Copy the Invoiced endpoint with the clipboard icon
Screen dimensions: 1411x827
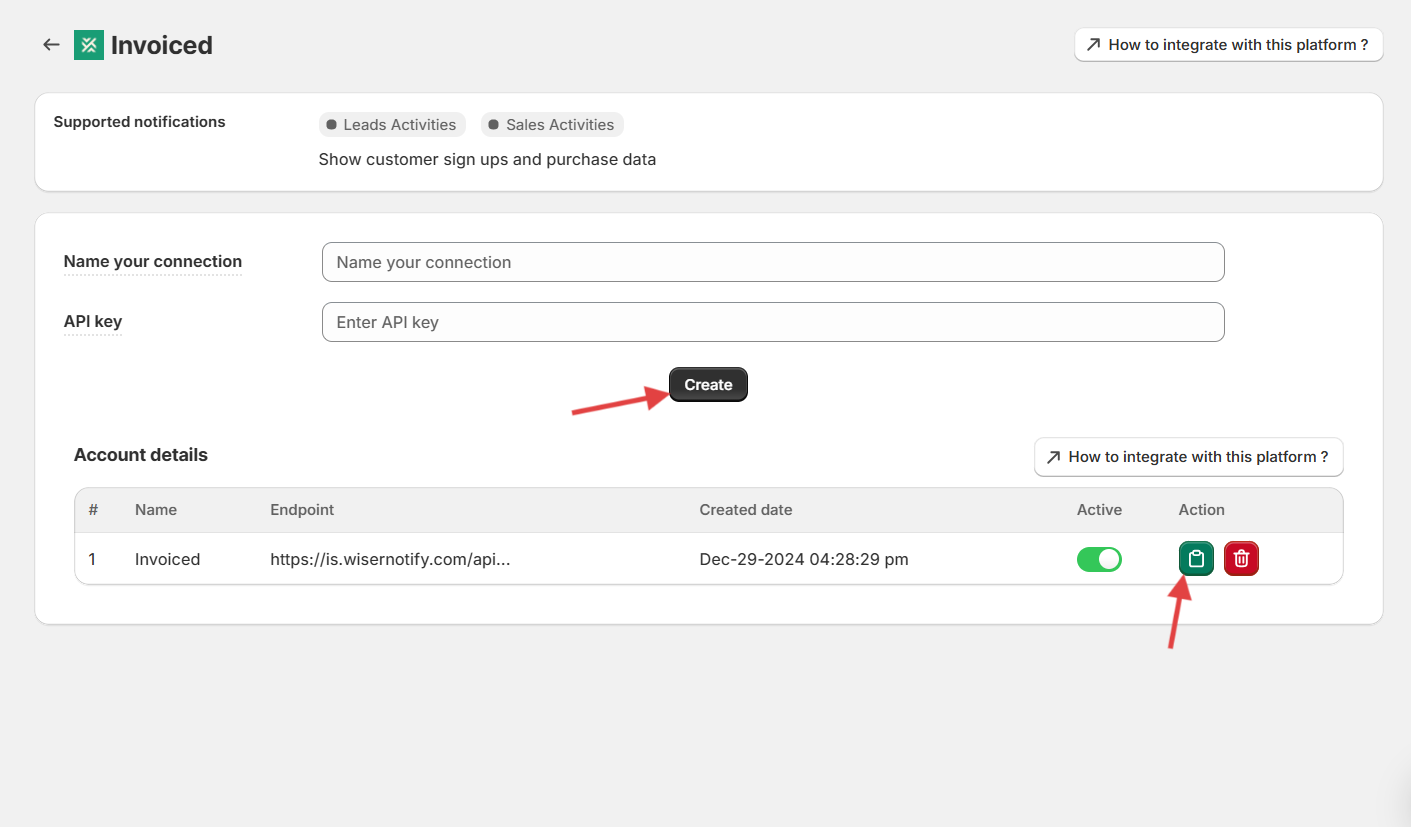(x=1196, y=559)
